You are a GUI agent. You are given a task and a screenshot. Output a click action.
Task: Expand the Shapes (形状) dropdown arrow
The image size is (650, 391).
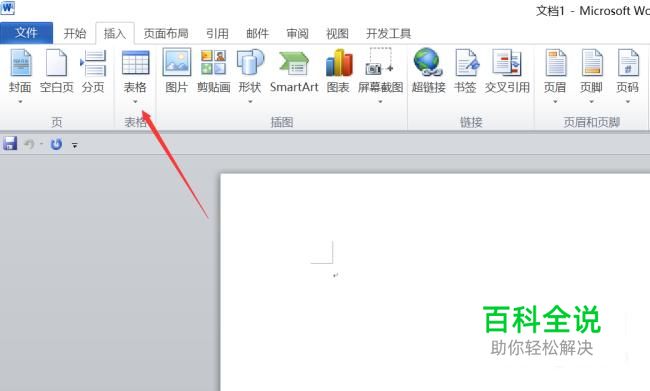click(x=250, y=102)
